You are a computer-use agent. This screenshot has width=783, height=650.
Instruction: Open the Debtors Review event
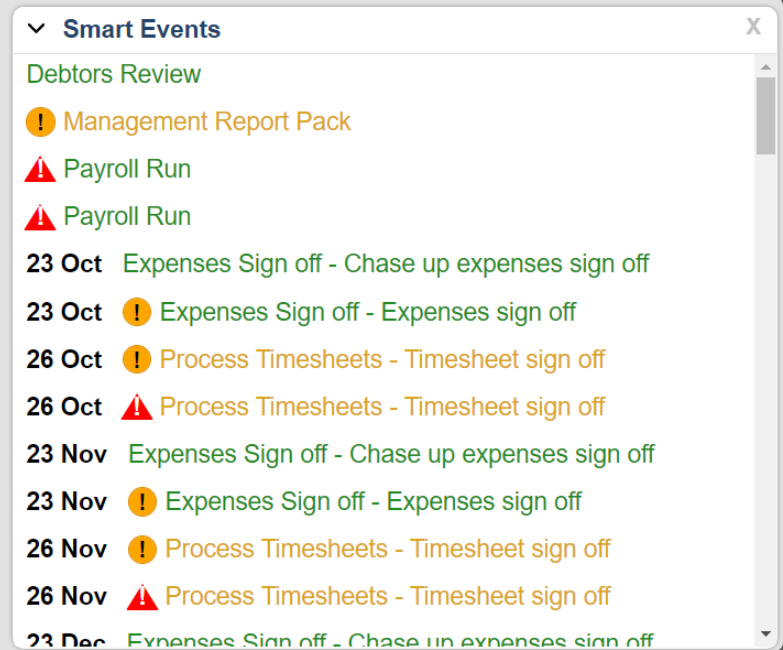tap(114, 74)
